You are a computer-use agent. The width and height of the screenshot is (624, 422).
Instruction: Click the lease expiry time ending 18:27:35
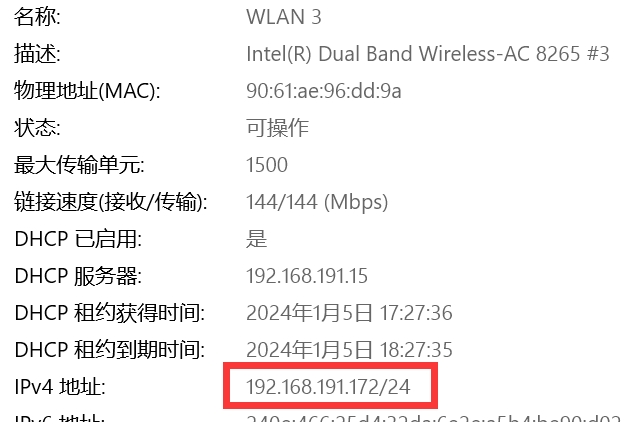[349, 350]
